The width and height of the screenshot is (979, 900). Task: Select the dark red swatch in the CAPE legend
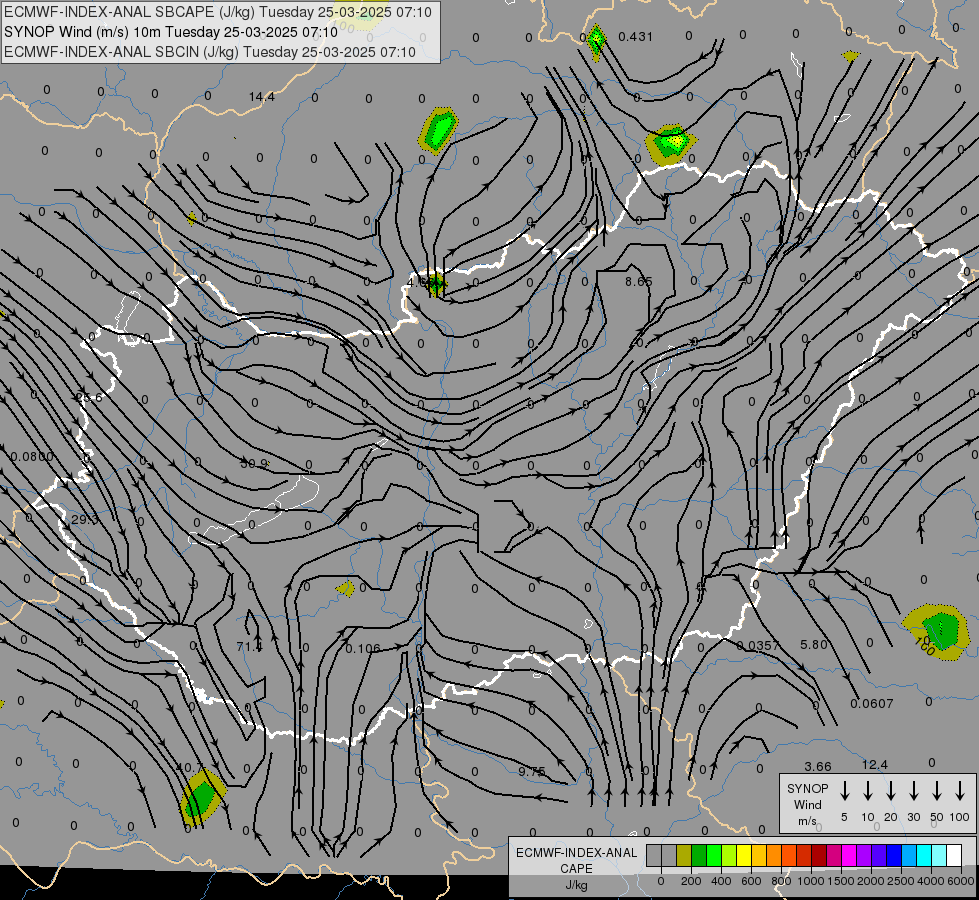click(x=819, y=855)
